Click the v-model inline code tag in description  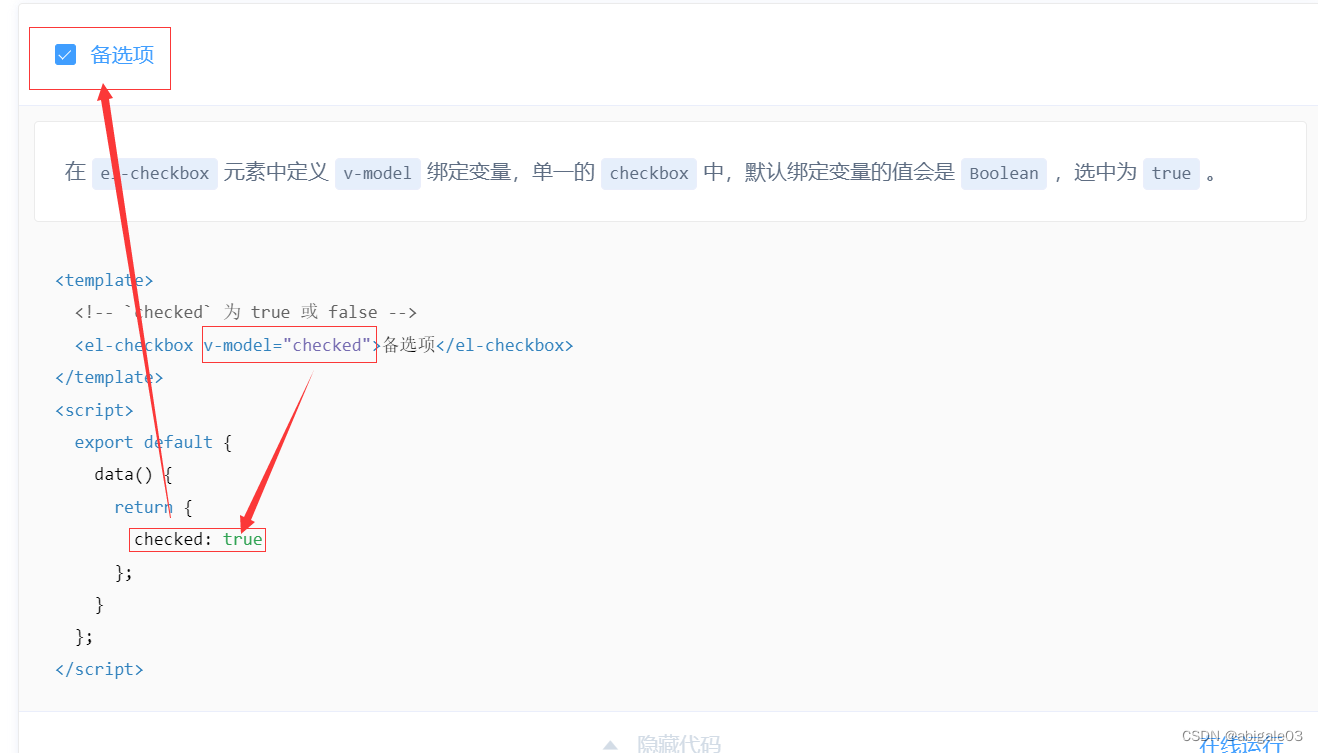(377, 173)
